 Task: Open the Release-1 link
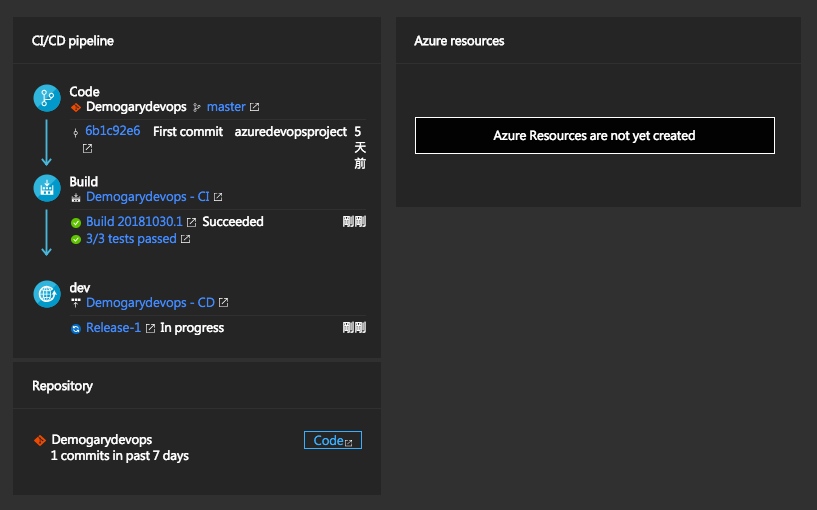(113, 328)
